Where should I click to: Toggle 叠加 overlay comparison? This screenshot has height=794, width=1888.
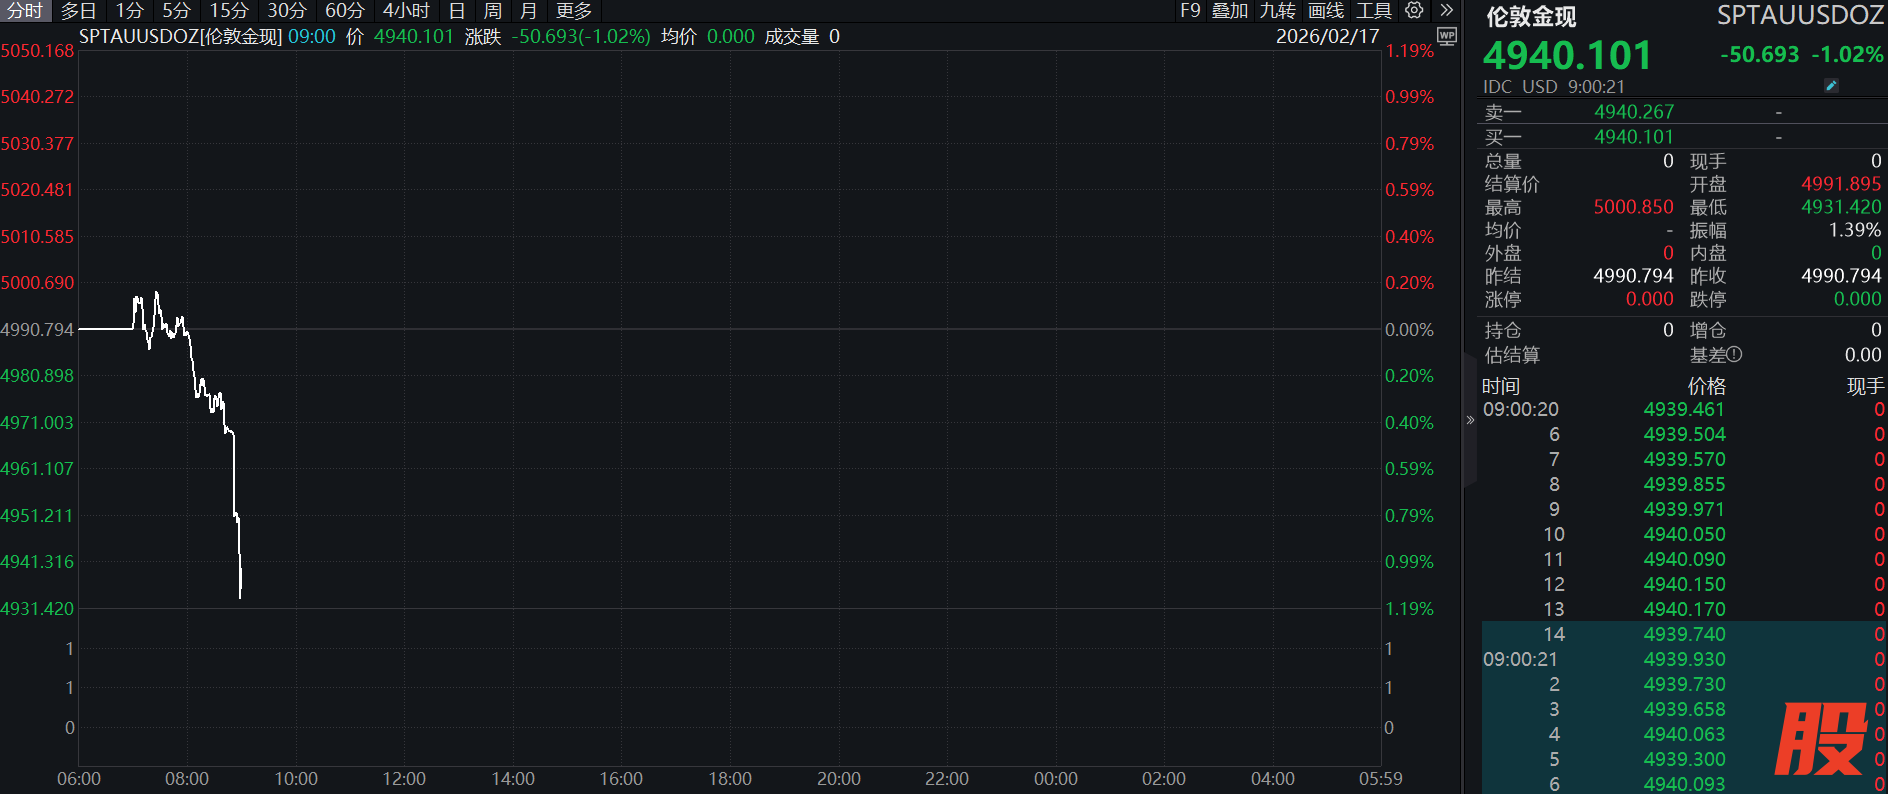(1230, 11)
